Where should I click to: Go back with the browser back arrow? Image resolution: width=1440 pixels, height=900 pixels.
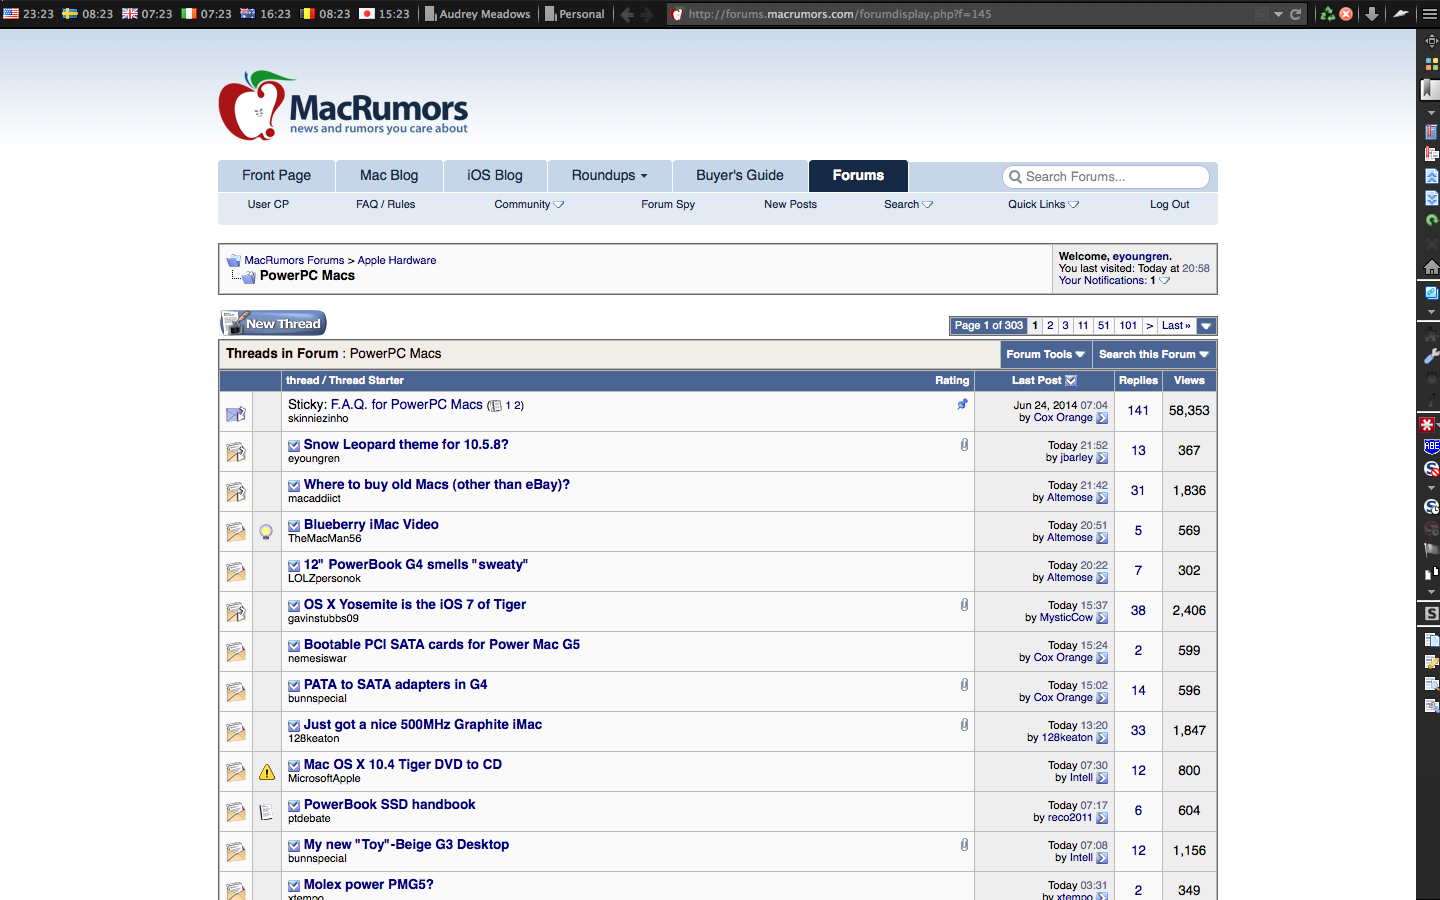(x=627, y=14)
